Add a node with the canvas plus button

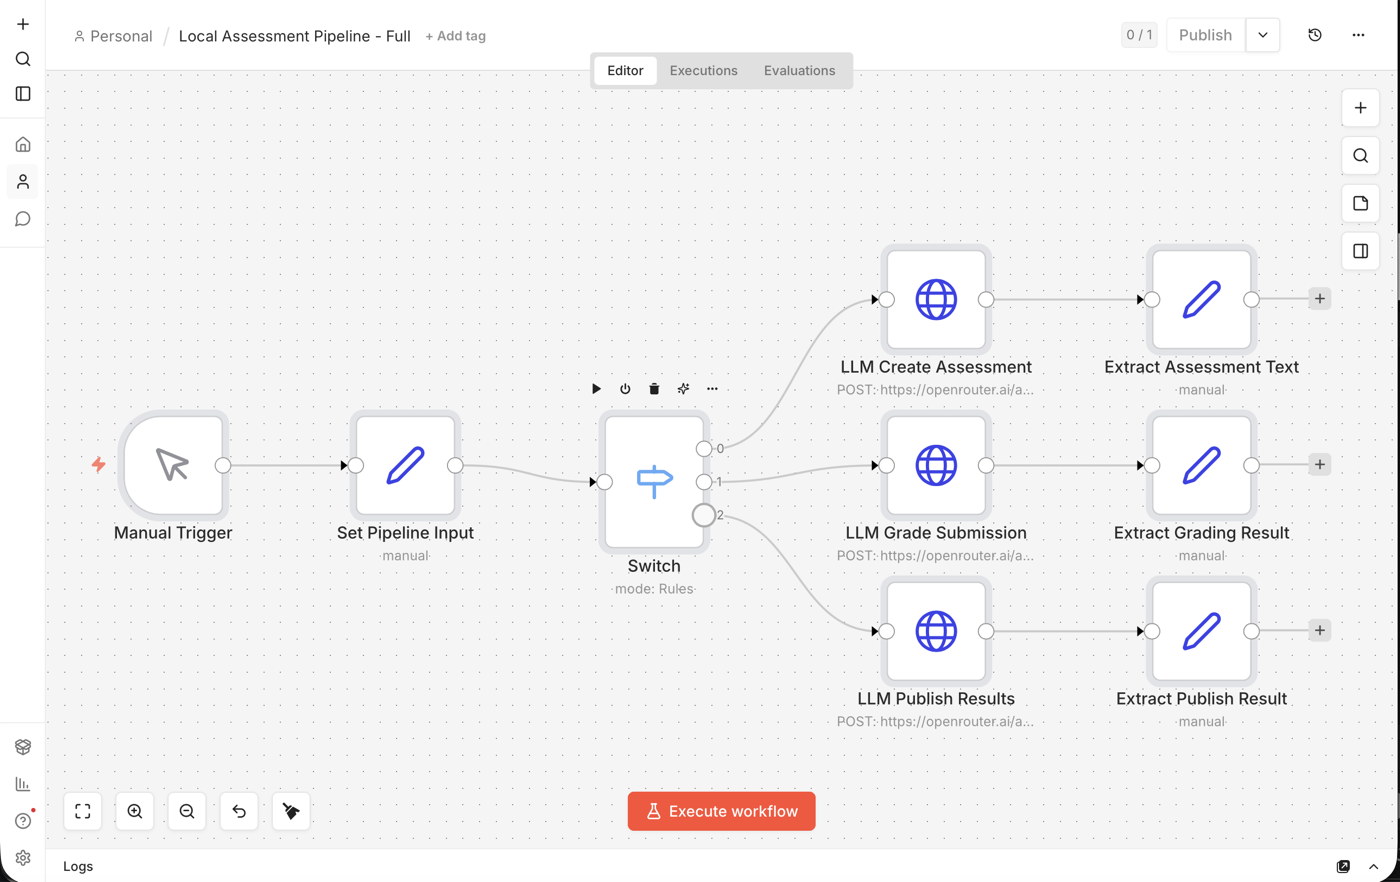click(1361, 108)
